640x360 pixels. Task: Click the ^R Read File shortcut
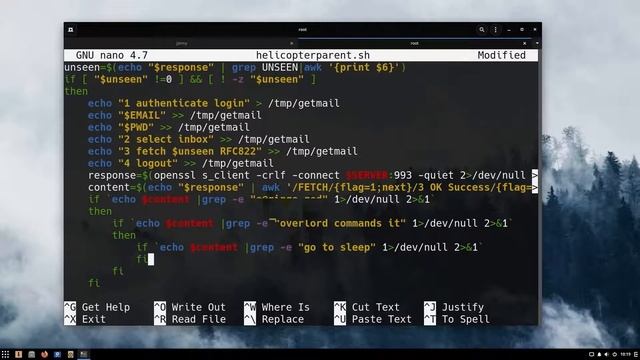(x=190, y=319)
